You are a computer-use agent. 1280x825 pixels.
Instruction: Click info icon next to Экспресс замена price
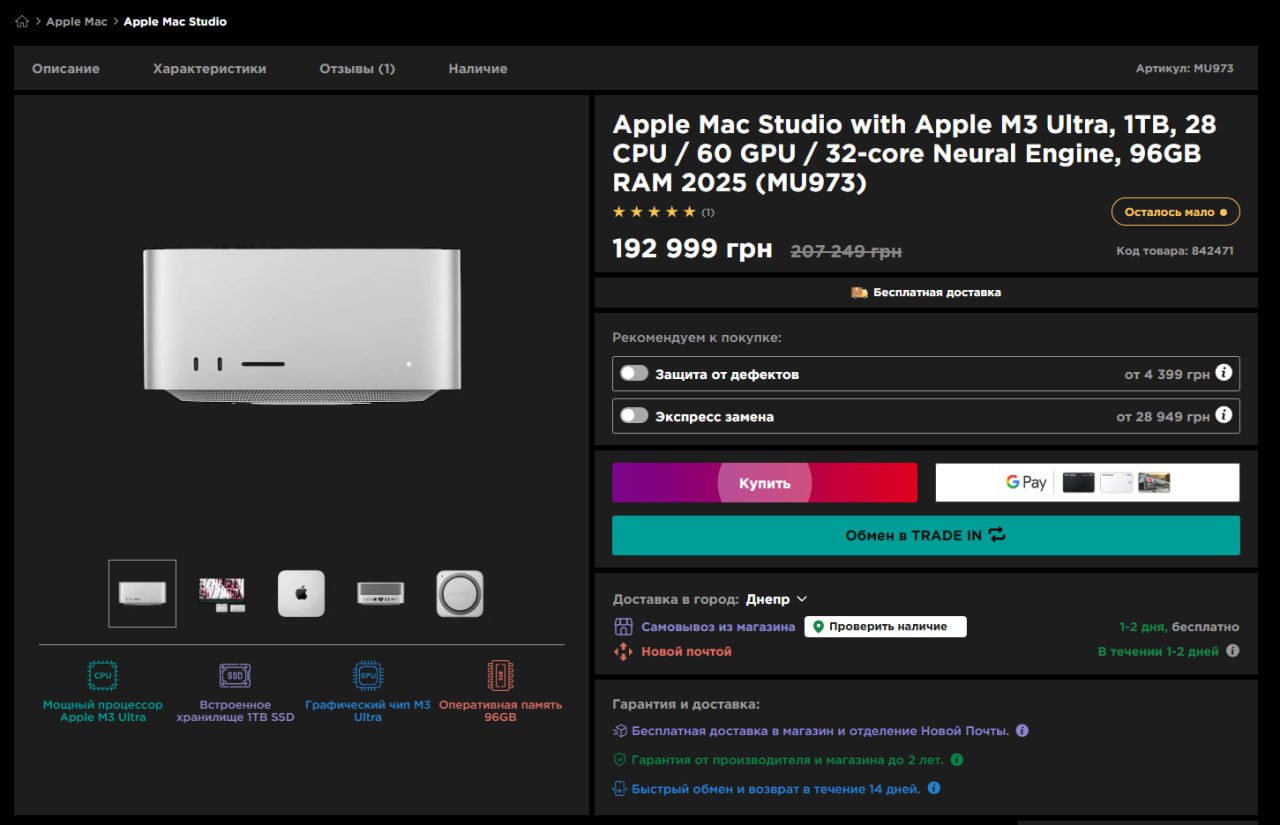coord(1224,416)
